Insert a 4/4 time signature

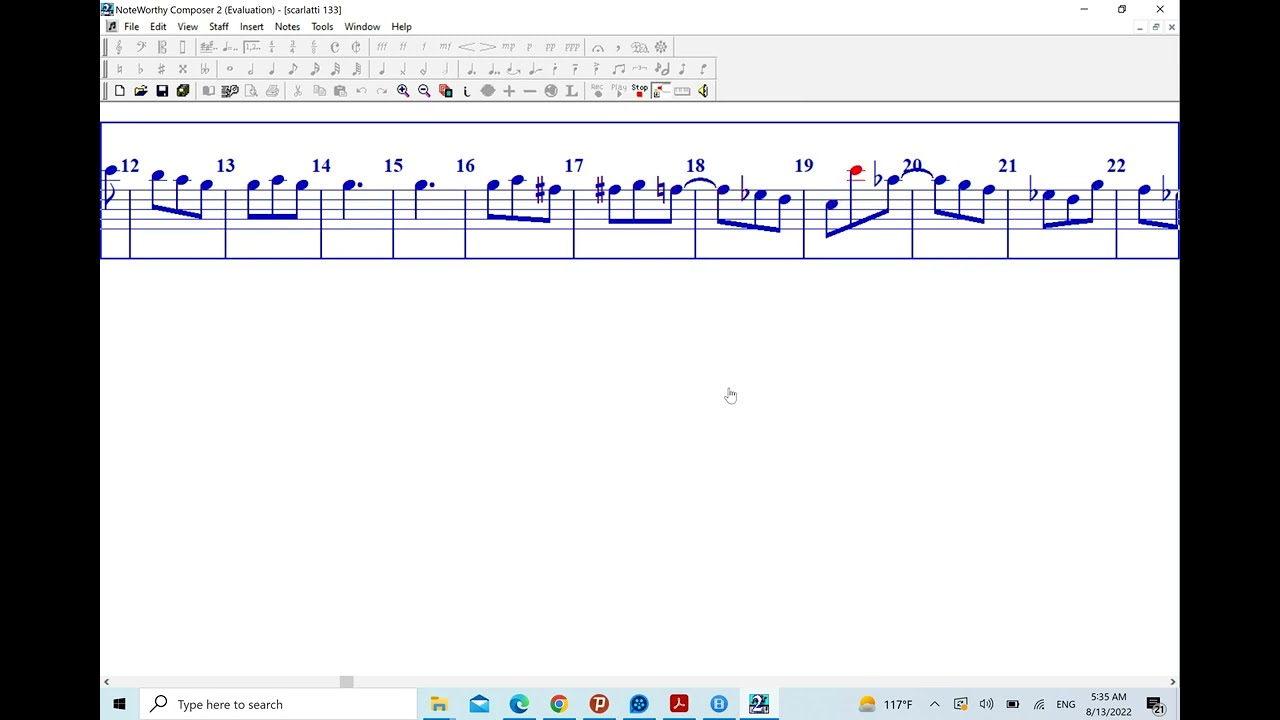(271, 47)
